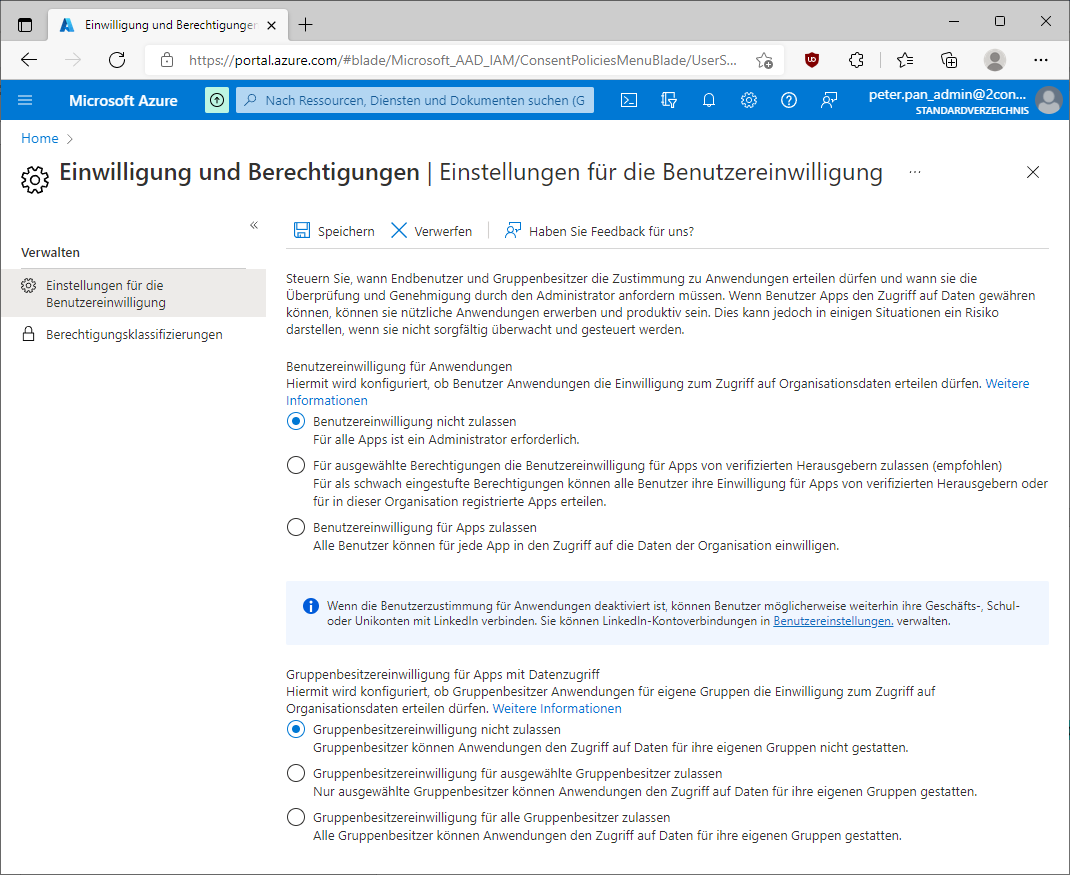Open Cloud Shell from the top bar
This screenshot has width=1070, height=875.
coord(628,100)
